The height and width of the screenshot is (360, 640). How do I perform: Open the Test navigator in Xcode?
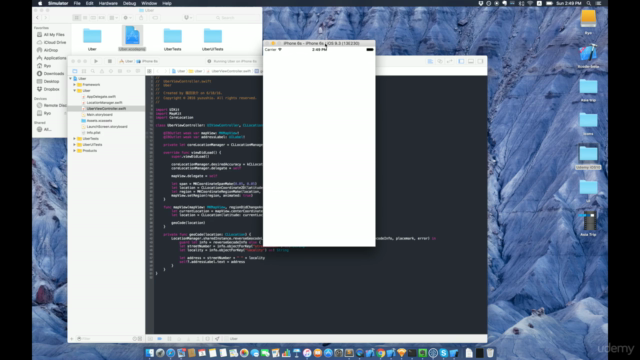[111, 71]
